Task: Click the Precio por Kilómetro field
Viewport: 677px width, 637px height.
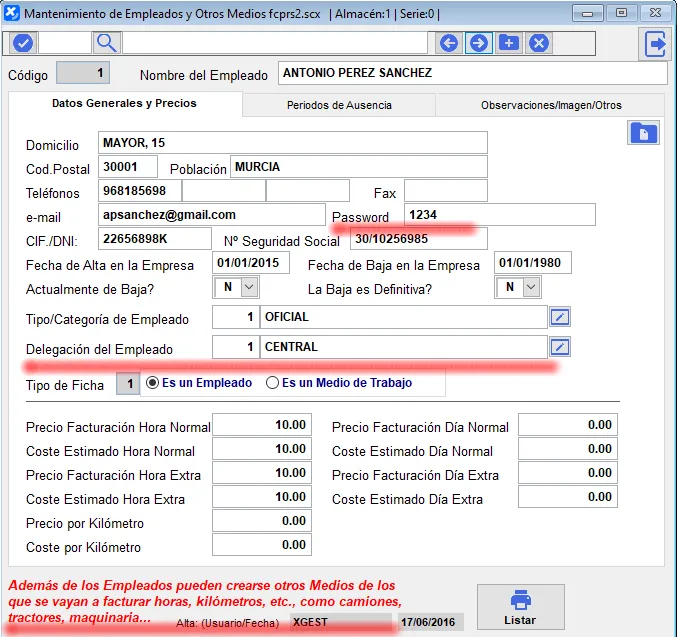Action: (x=263, y=522)
